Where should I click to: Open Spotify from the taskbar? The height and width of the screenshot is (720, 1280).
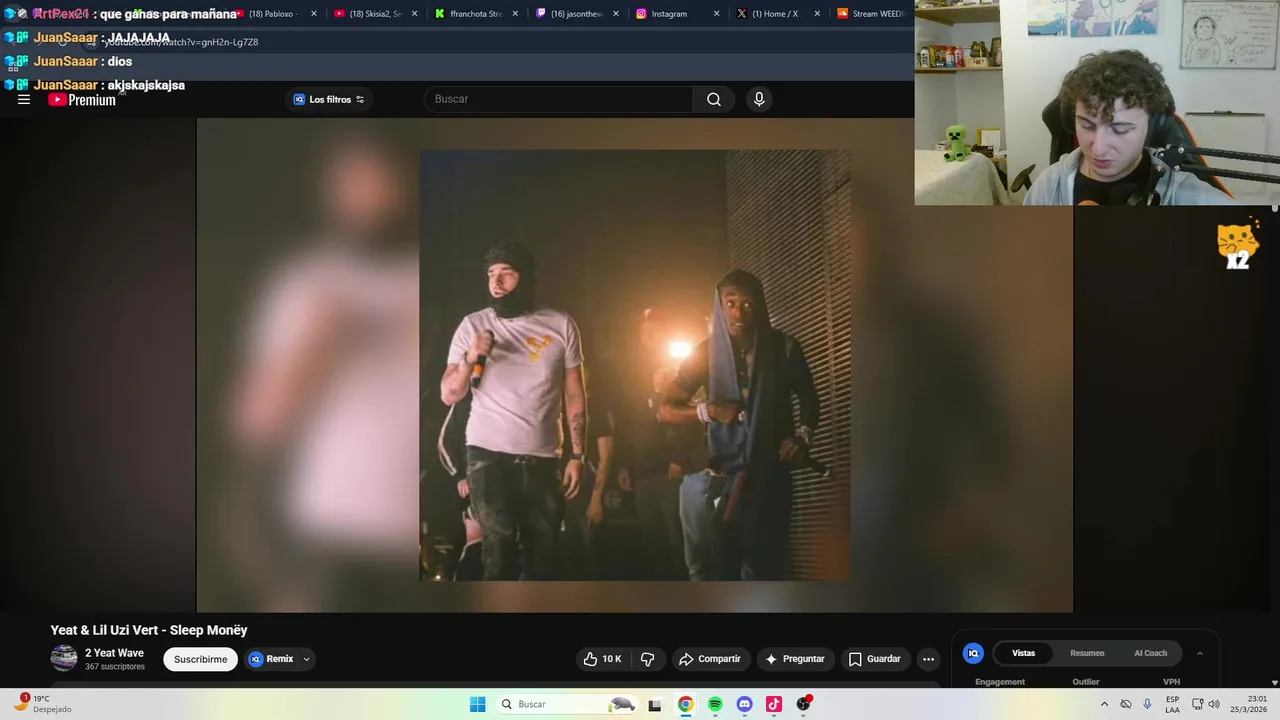click(x=715, y=704)
